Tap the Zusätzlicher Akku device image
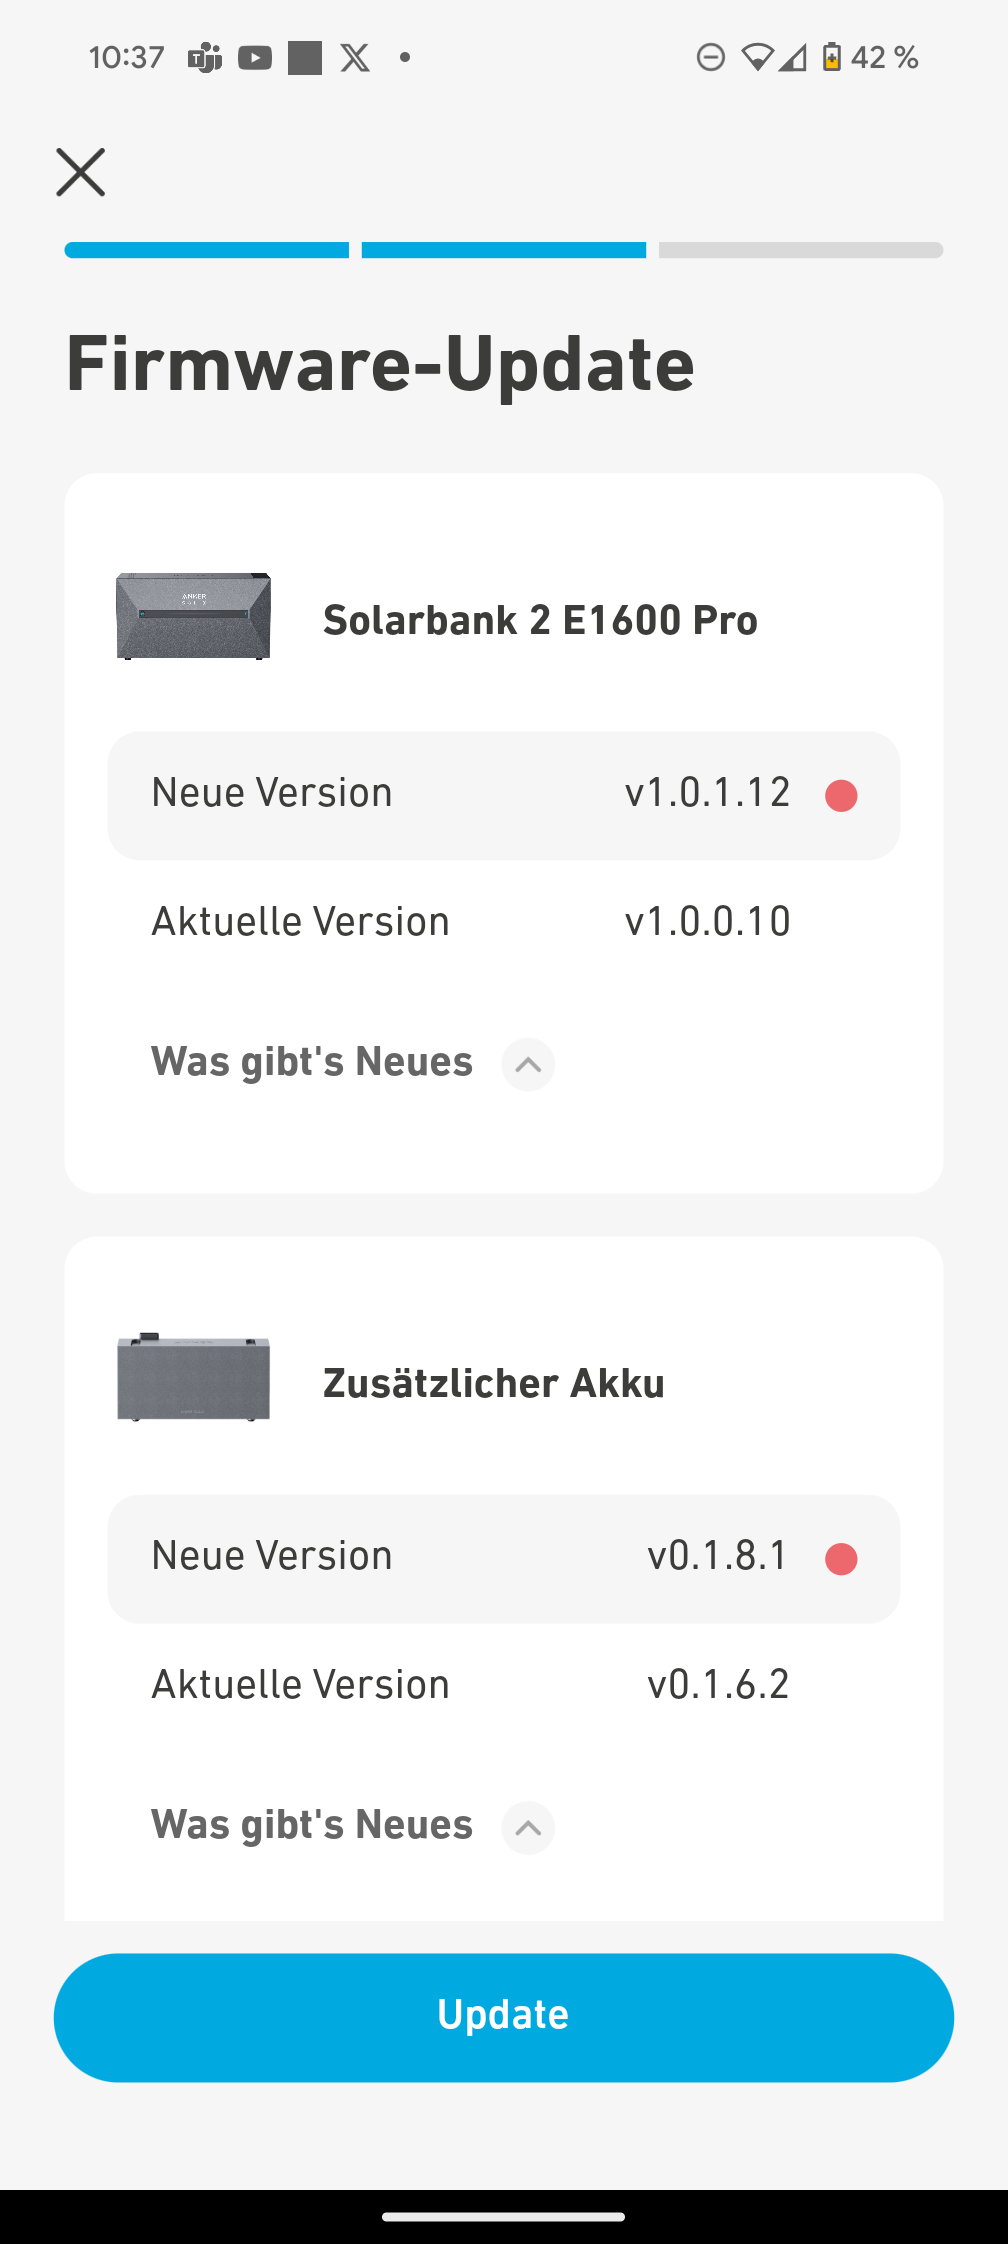 coord(193,1378)
